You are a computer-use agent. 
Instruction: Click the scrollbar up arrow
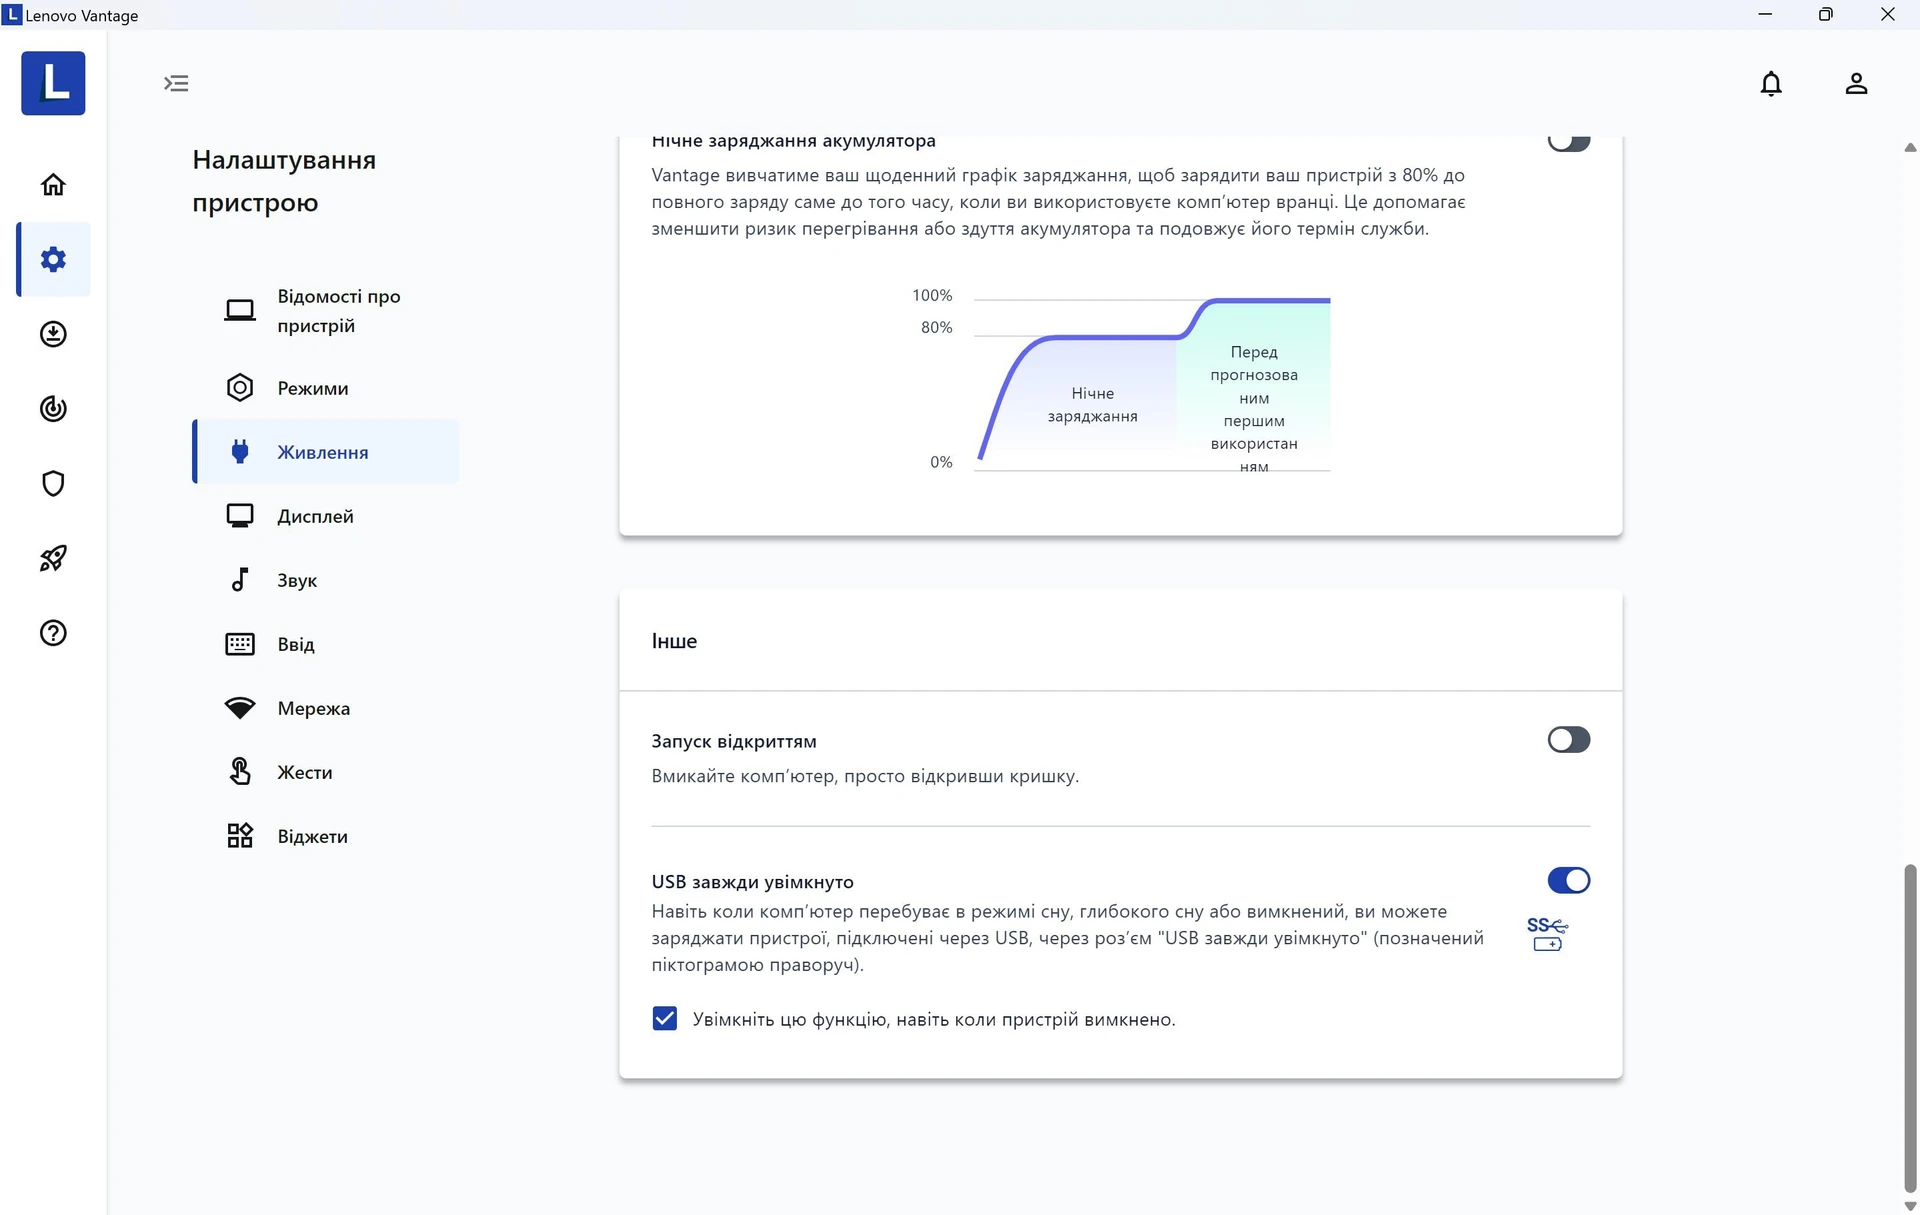click(1910, 147)
